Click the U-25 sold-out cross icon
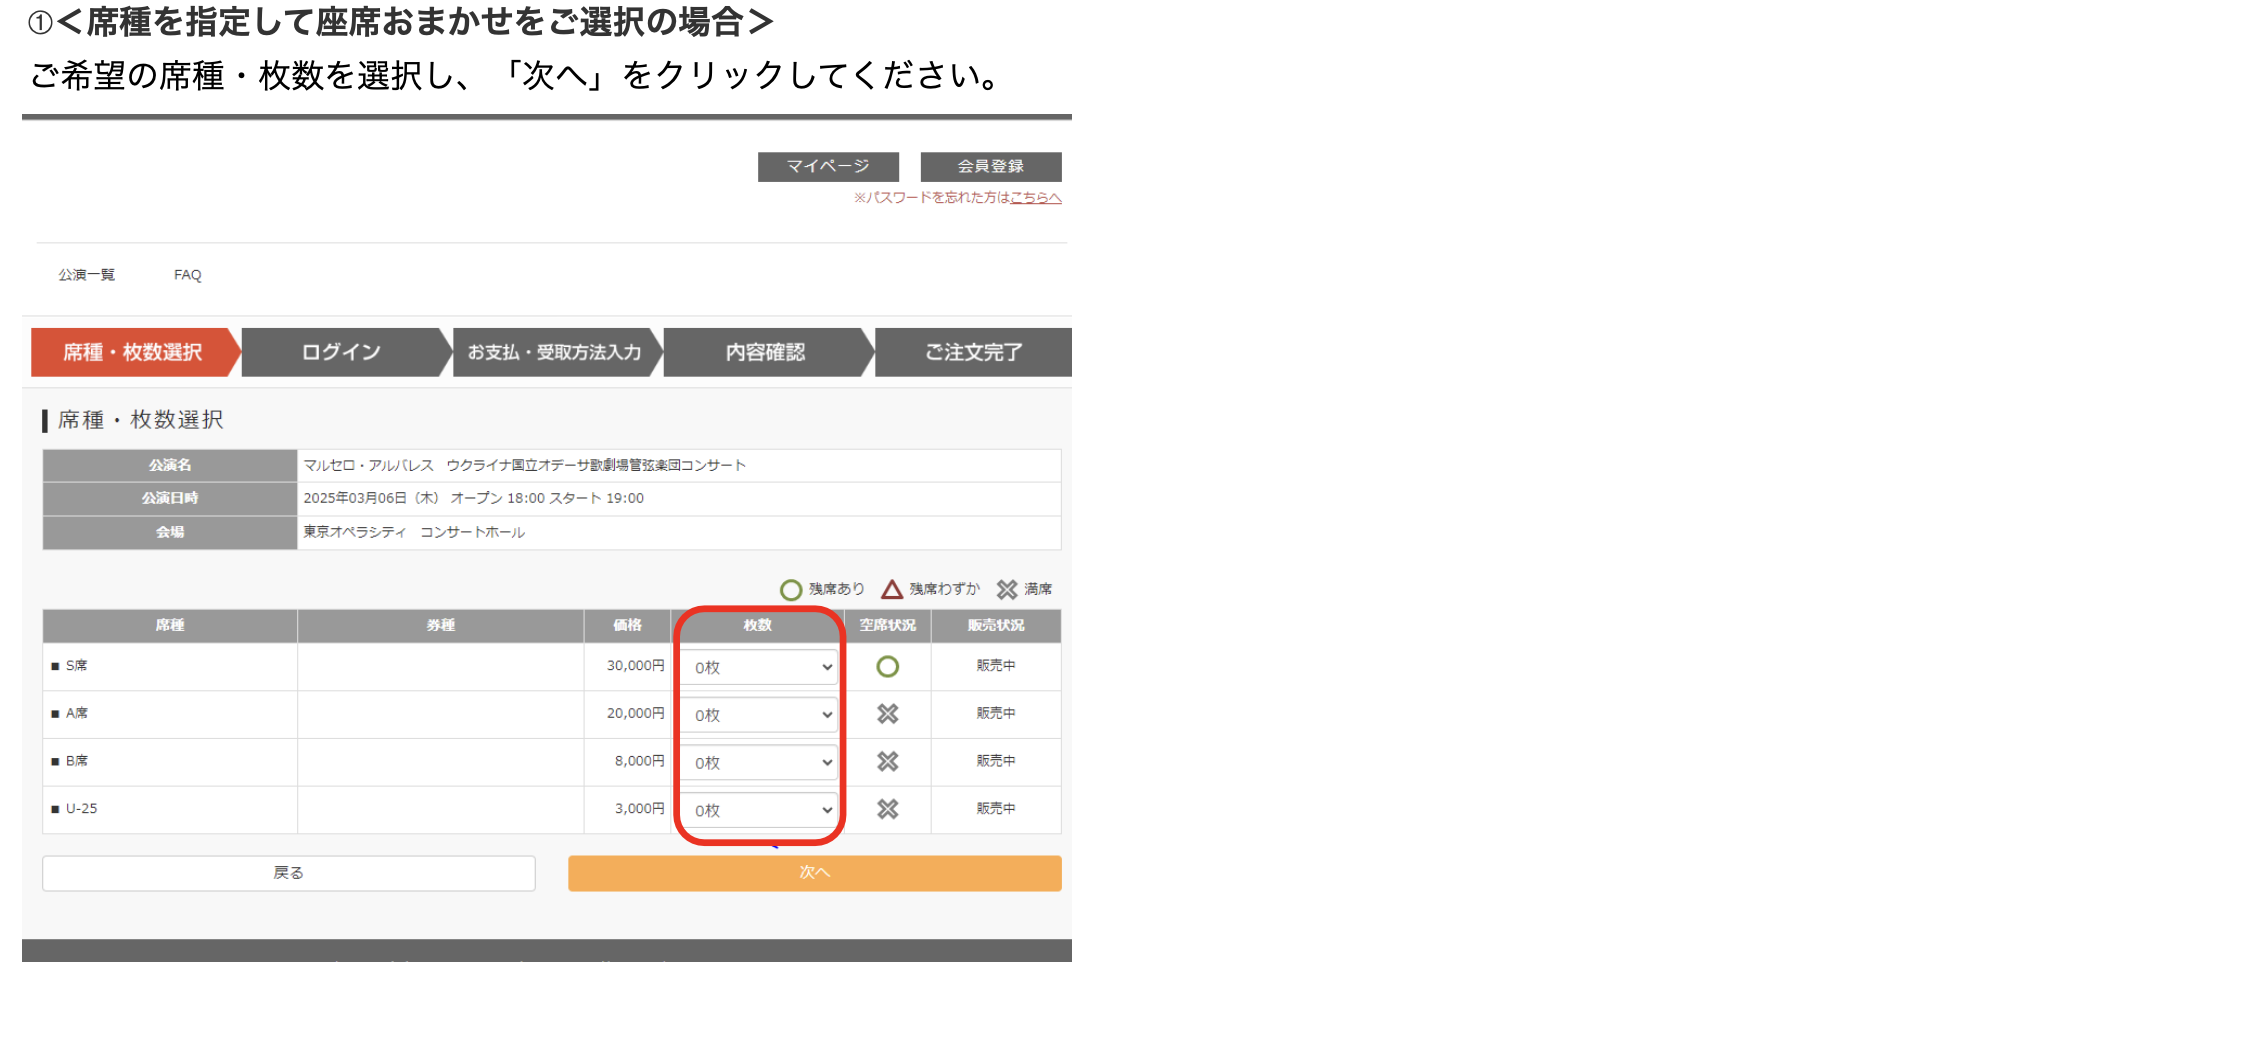 click(887, 809)
